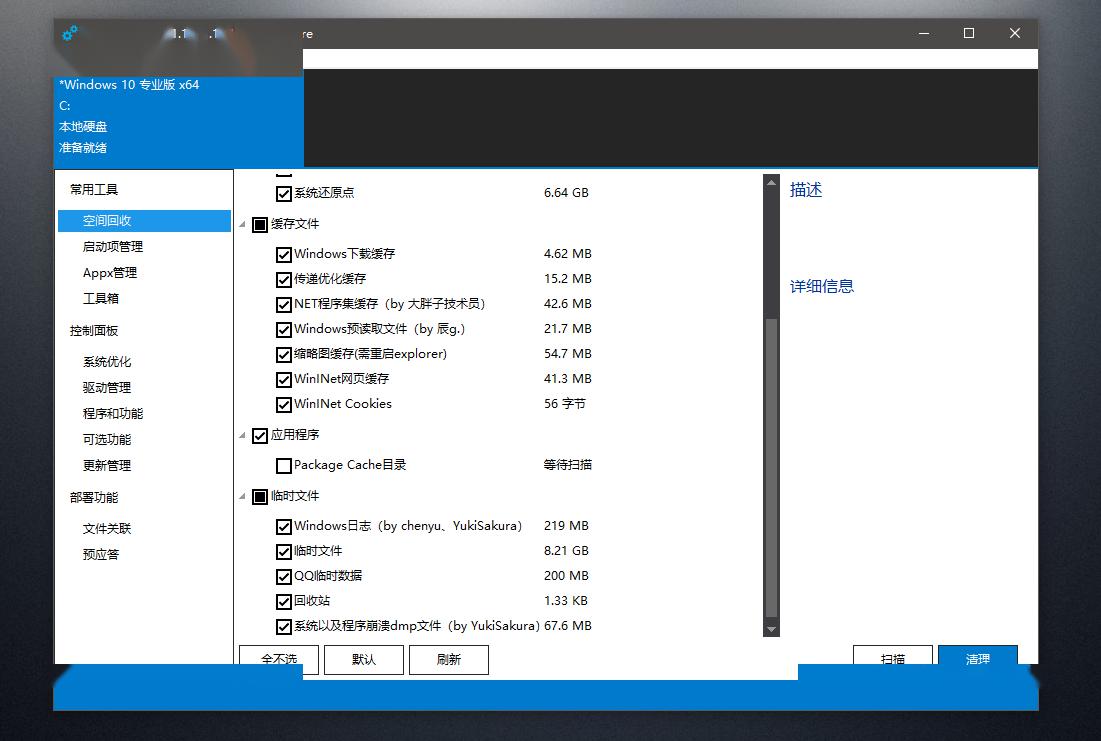Click the scrollbar up arrow in cleanup list

(771, 183)
